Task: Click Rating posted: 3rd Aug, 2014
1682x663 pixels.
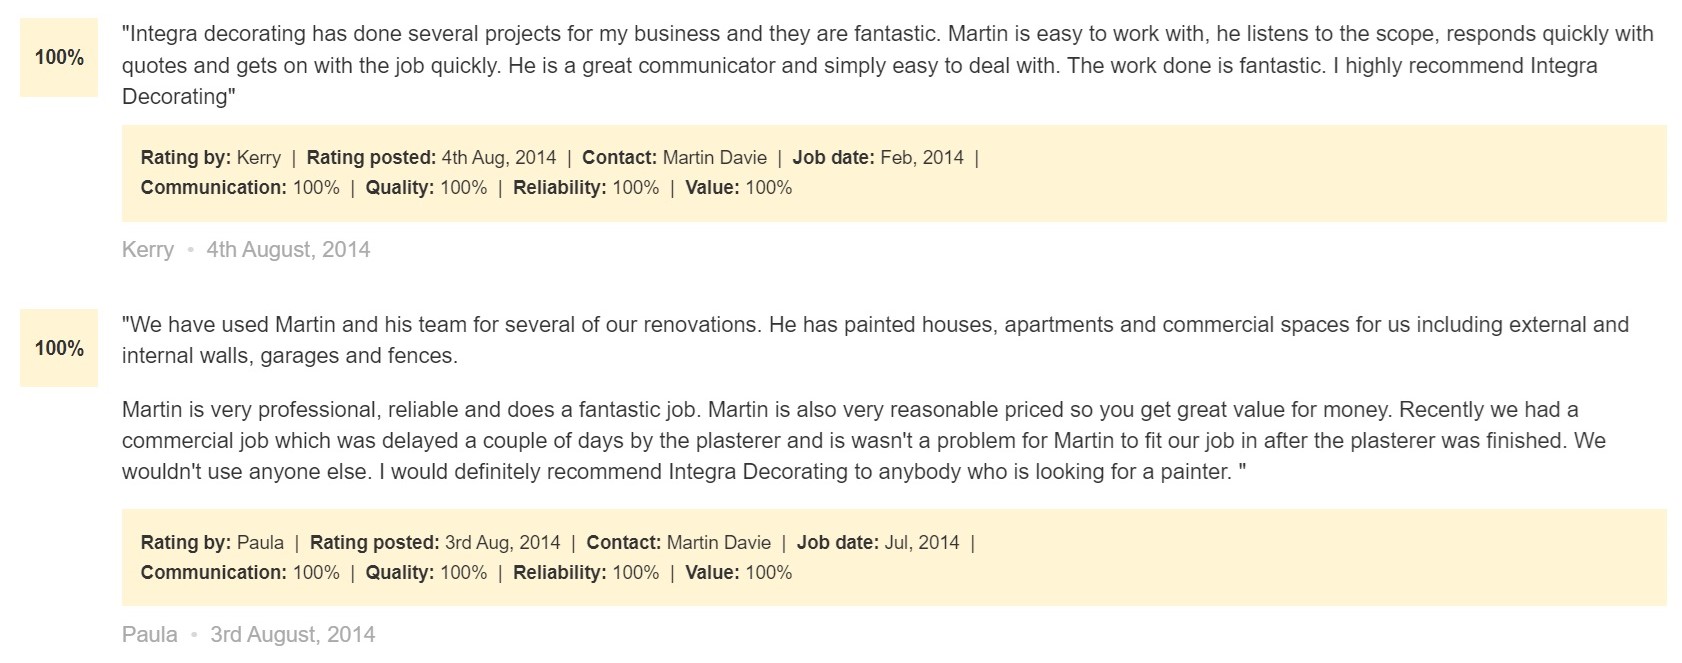Action: (435, 542)
